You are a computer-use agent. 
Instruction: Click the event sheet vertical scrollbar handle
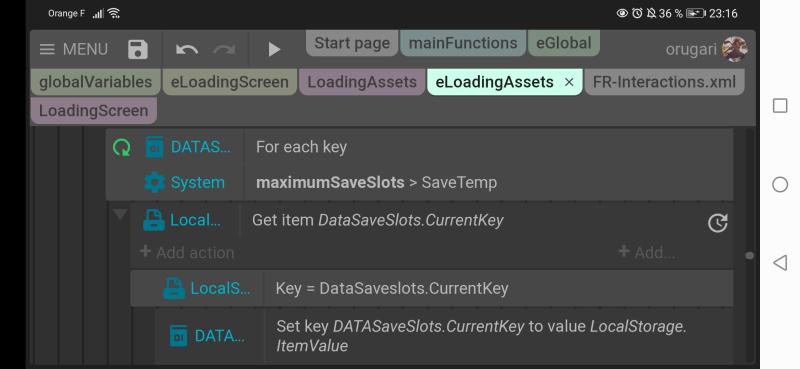coord(749,256)
